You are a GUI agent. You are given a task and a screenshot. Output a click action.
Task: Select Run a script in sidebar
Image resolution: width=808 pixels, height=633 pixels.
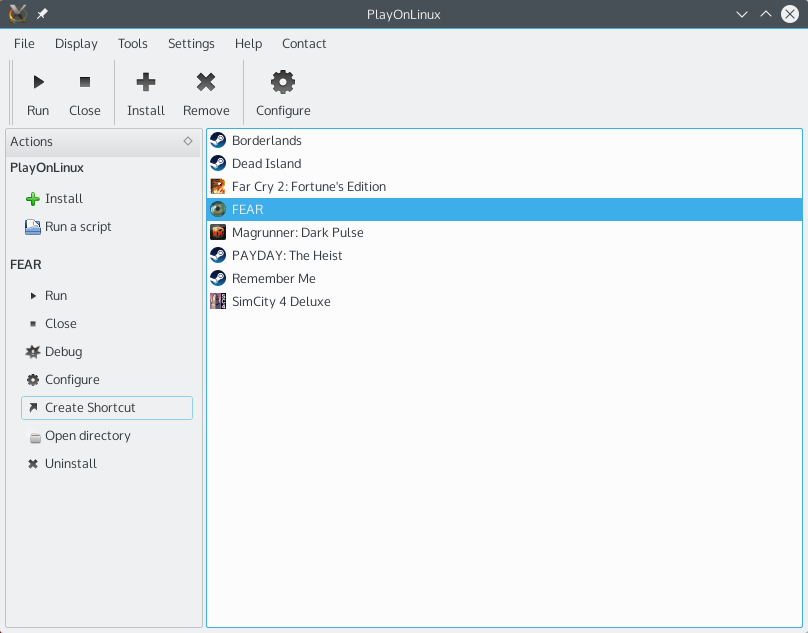click(68, 227)
